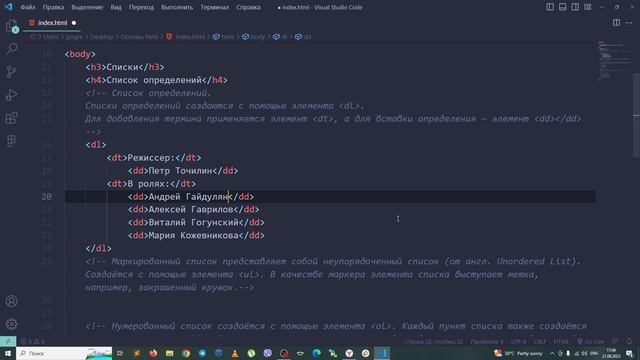Click the Мария Кожевникова code line
This screenshot has height=360, width=640.
click(196, 236)
